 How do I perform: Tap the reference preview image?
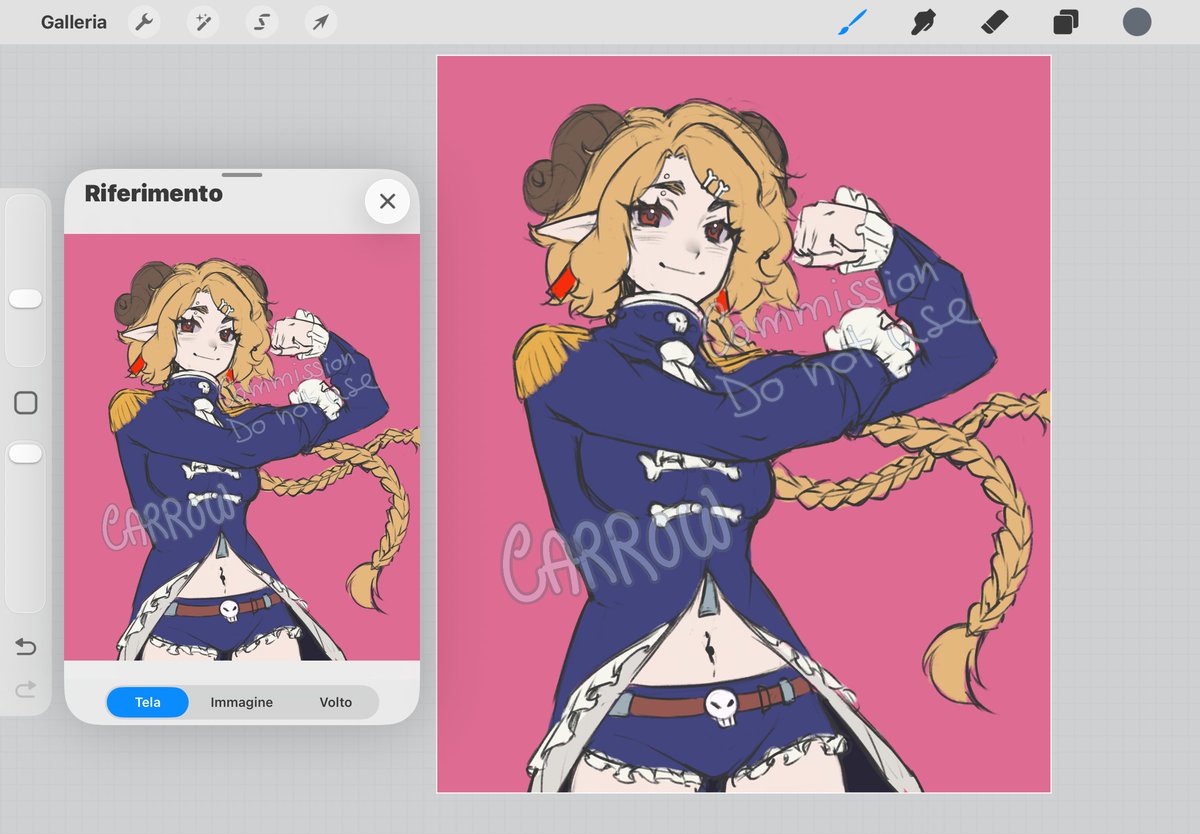click(x=242, y=447)
